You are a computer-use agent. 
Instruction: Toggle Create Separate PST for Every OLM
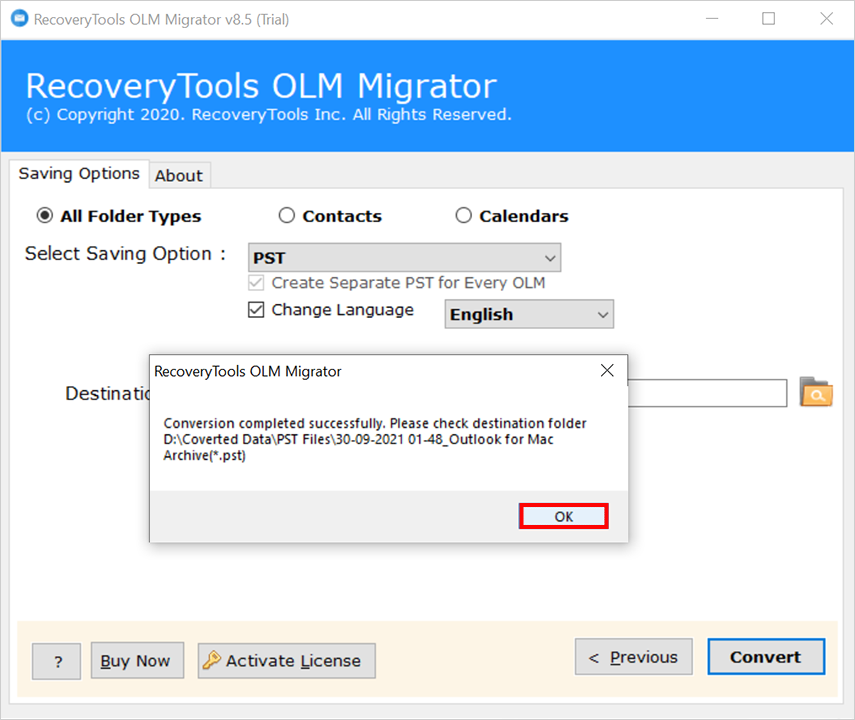pyautogui.click(x=256, y=283)
